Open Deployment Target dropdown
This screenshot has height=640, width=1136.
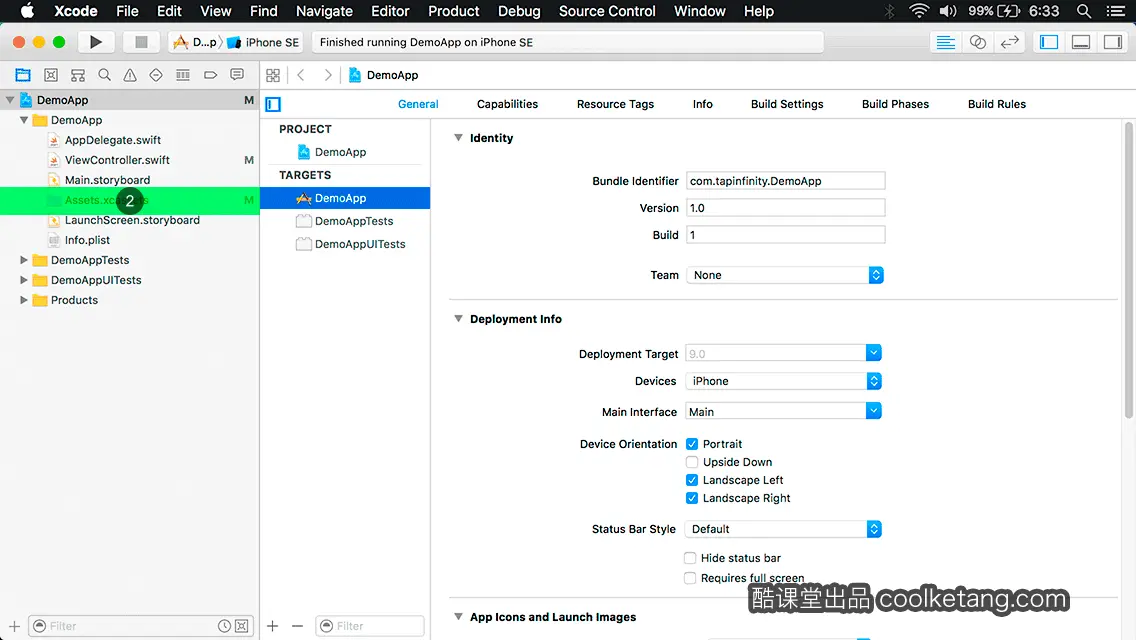pyautogui.click(x=873, y=353)
